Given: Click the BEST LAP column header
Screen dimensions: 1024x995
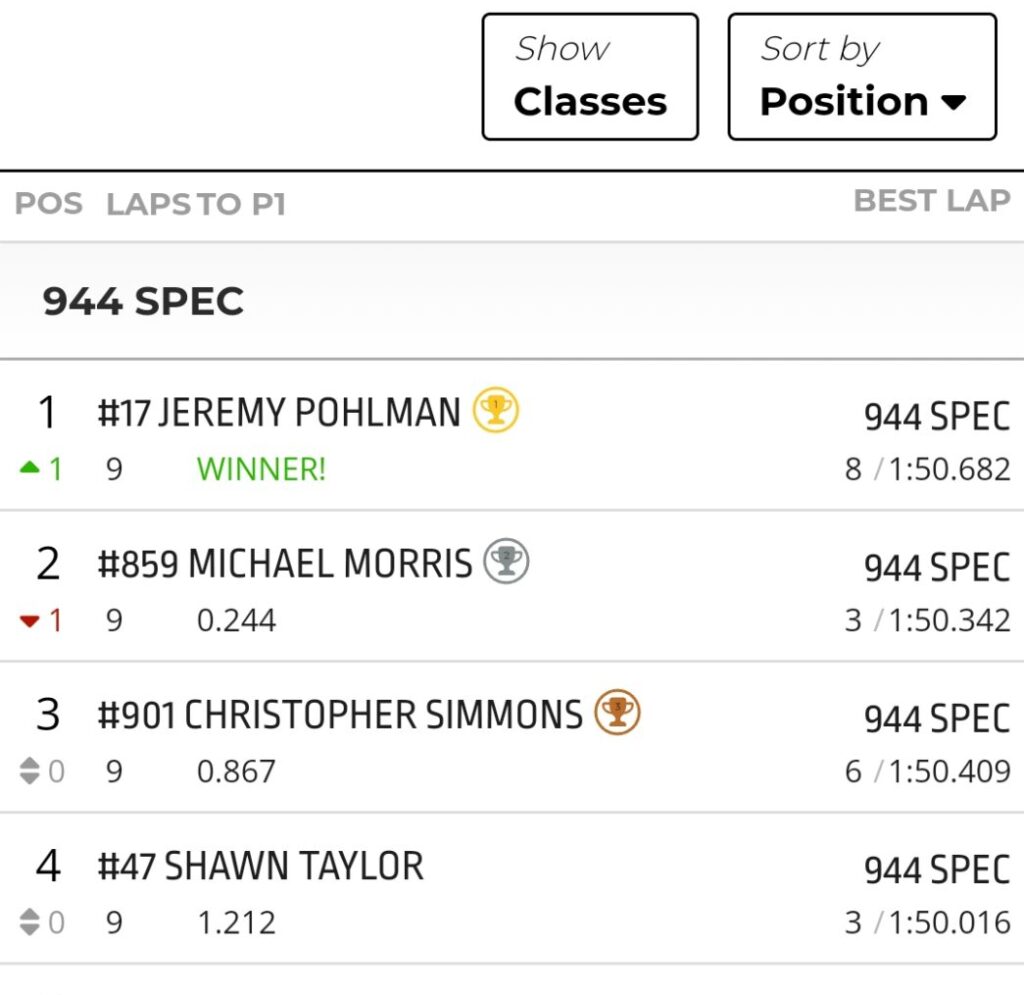Looking at the screenshot, I should coord(933,201).
